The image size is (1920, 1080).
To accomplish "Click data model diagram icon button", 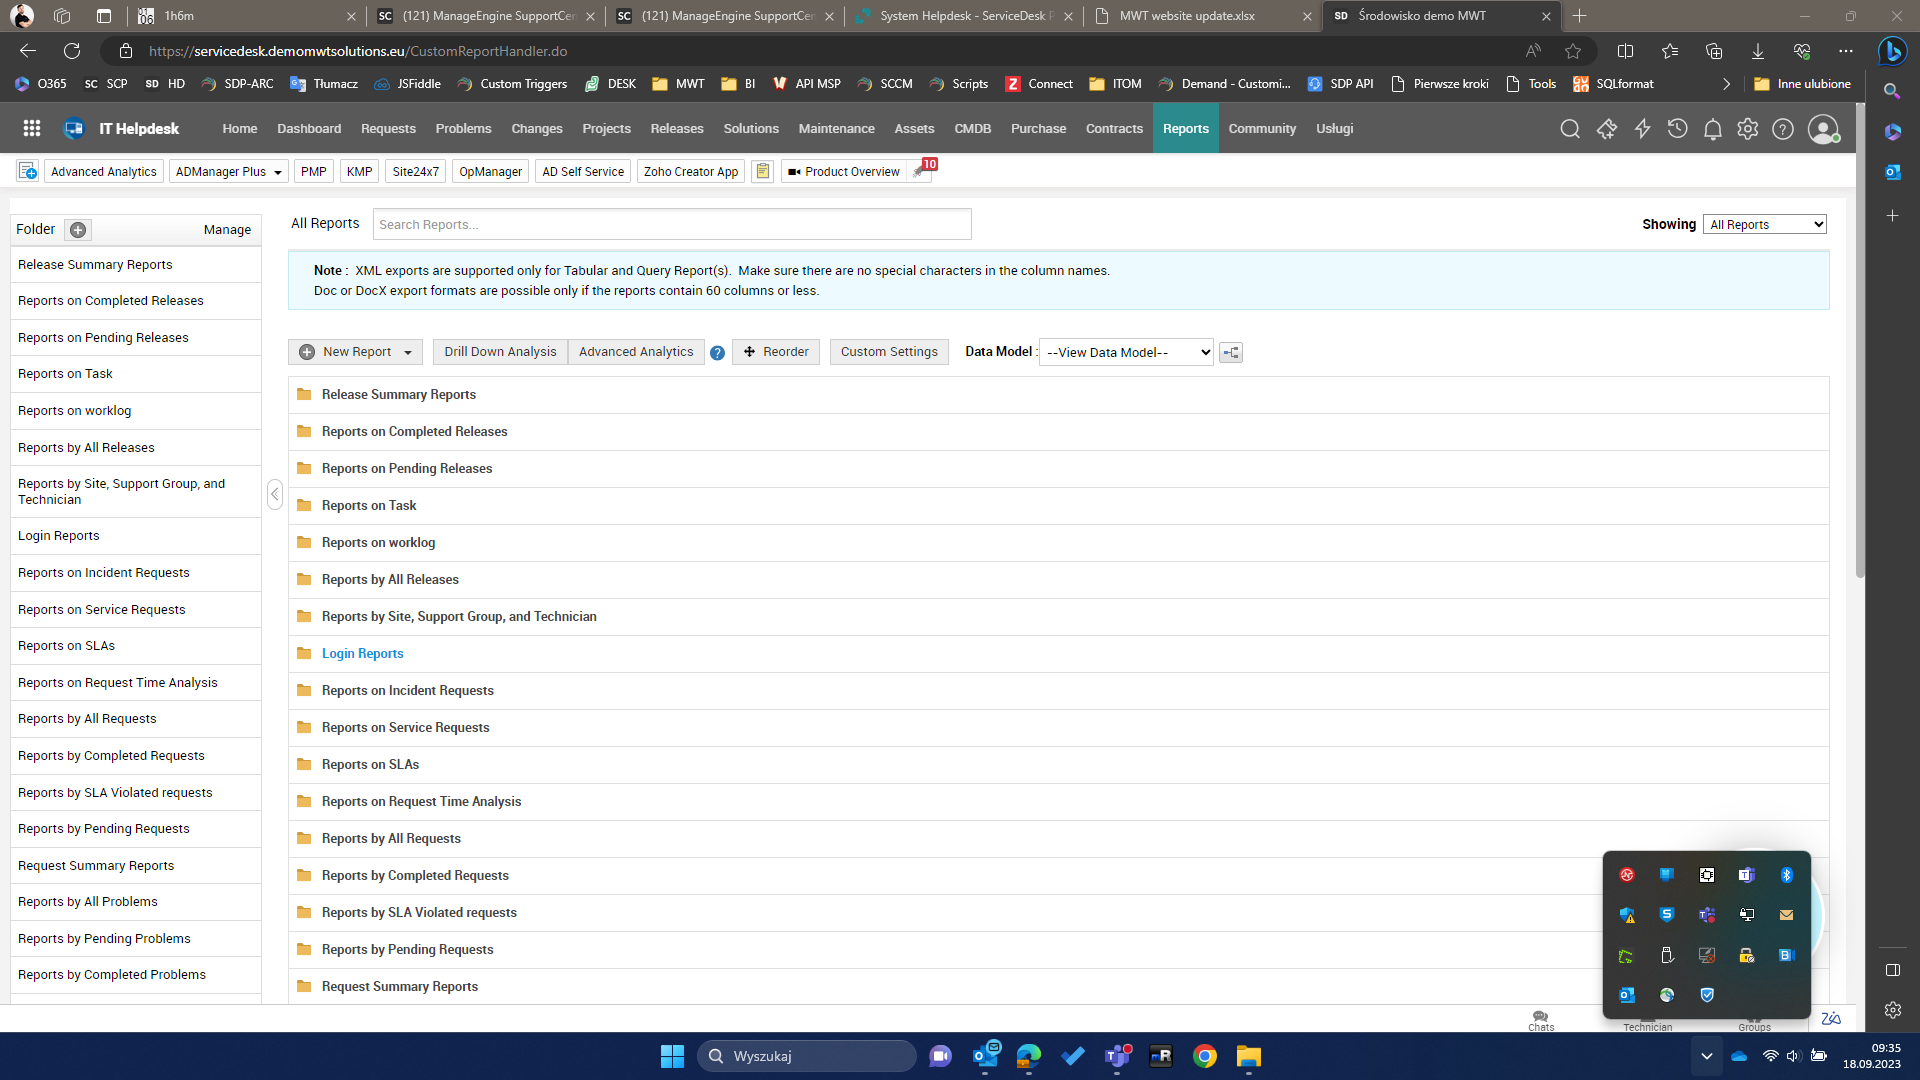I will [x=1231, y=353].
